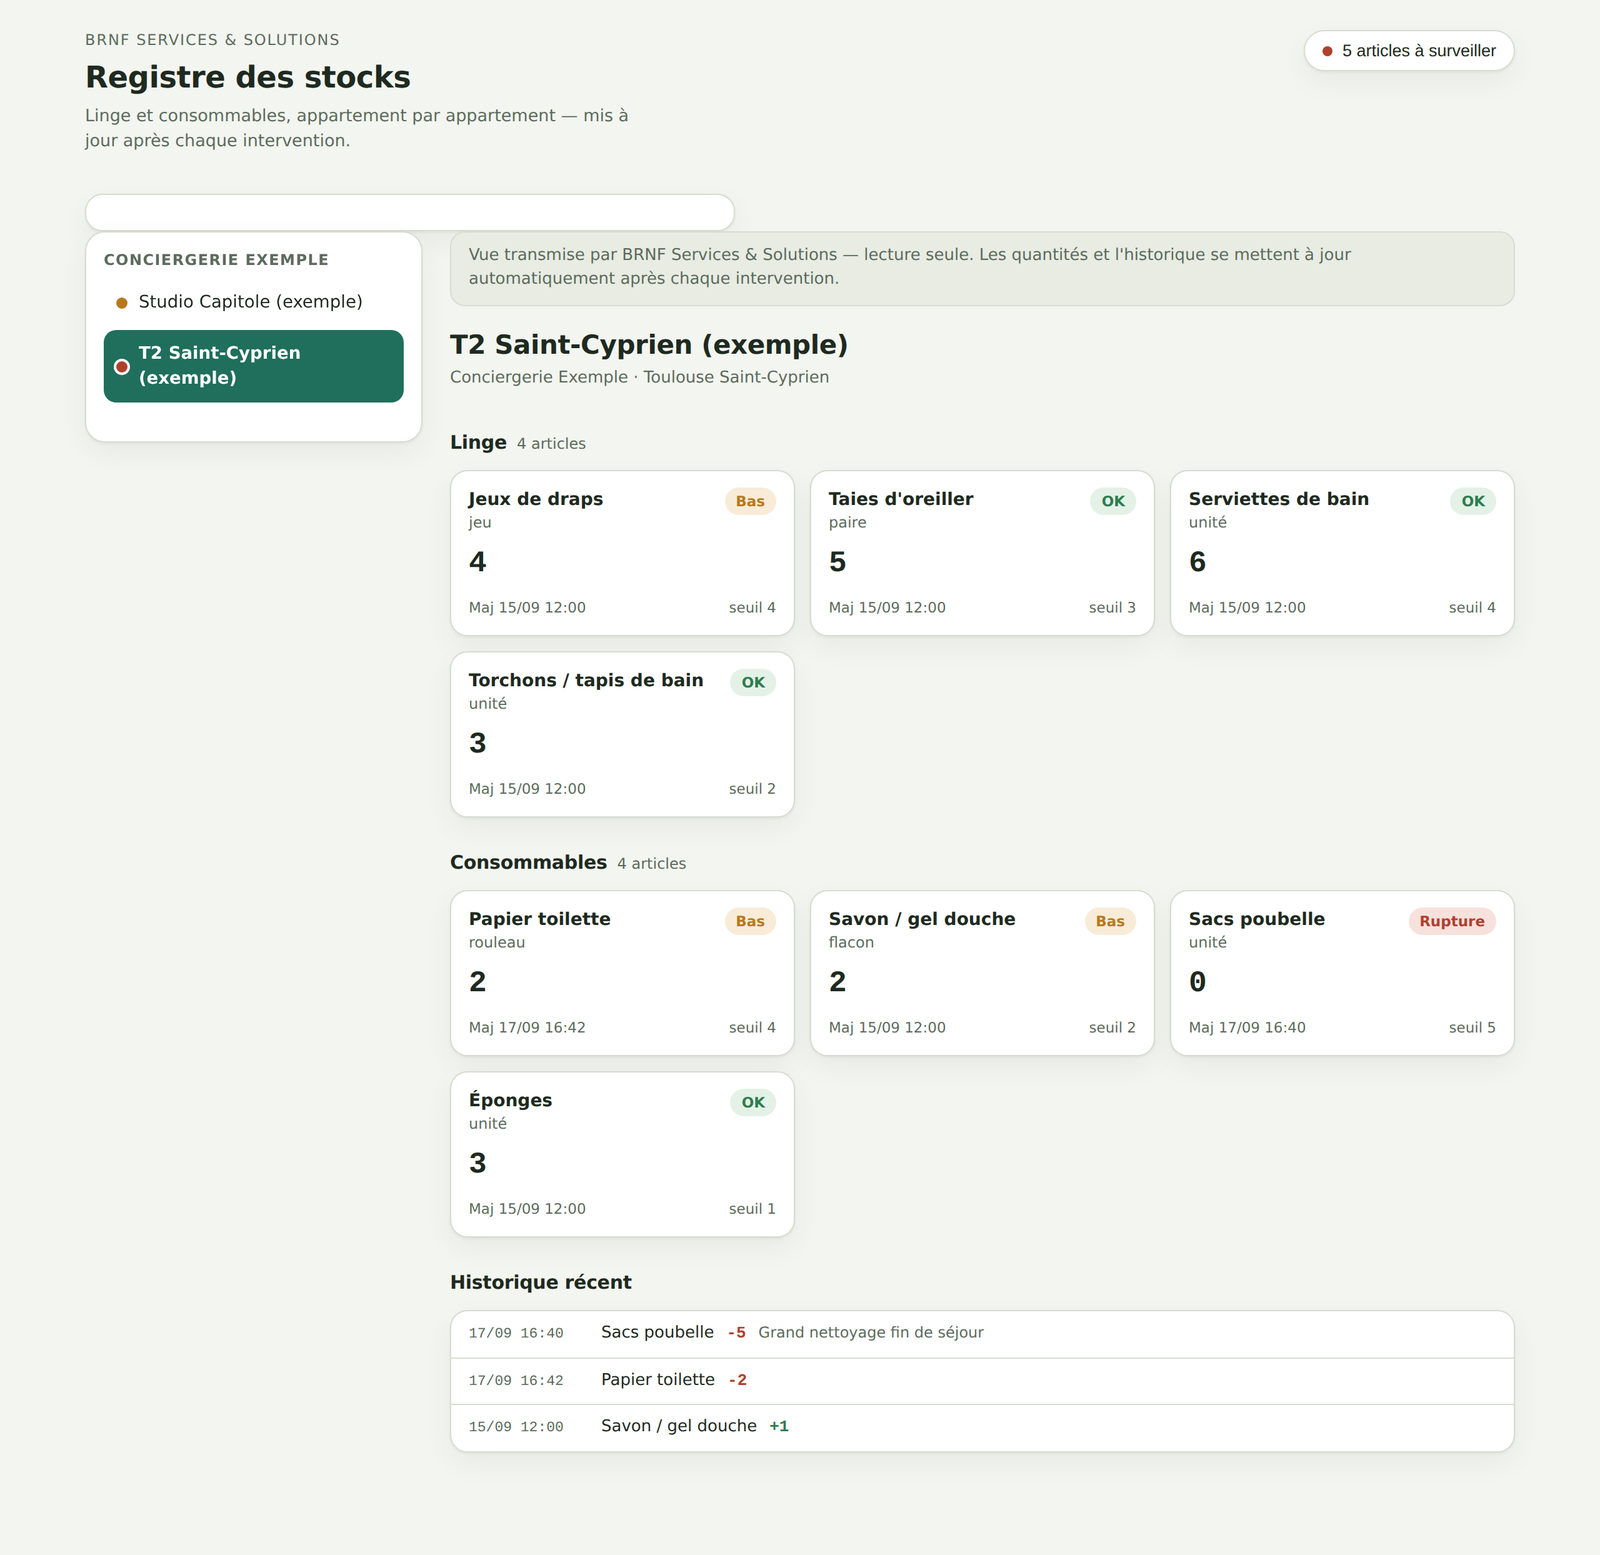
Task: Open the 5 articles à surveiller badge
Action: click(x=1409, y=51)
